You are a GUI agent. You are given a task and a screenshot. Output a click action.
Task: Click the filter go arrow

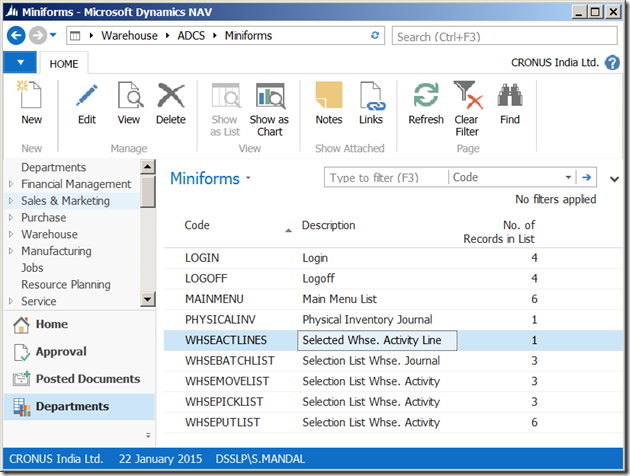(587, 177)
